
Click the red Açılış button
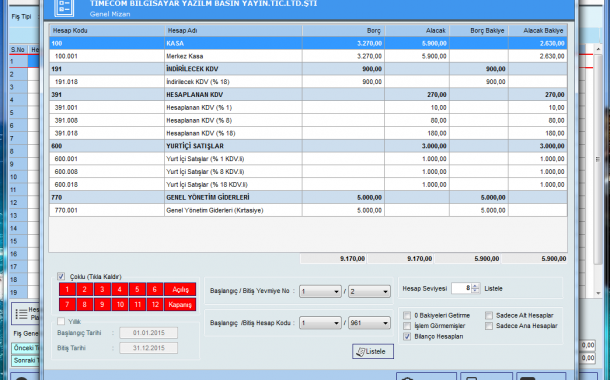pyautogui.click(x=180, y=289)
